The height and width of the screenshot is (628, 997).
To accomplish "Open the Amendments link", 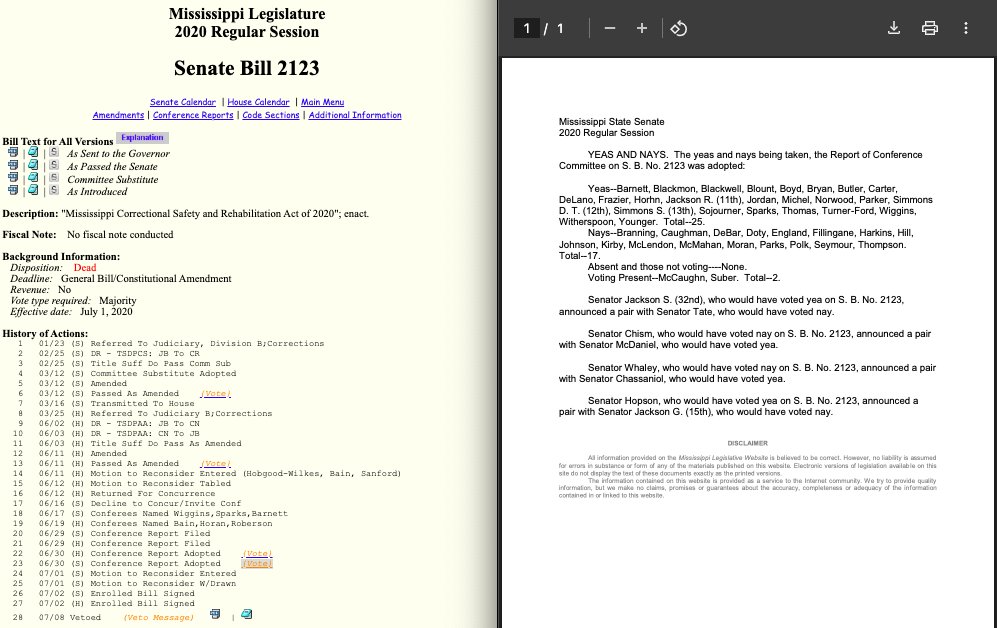I will tap(118, 115).
